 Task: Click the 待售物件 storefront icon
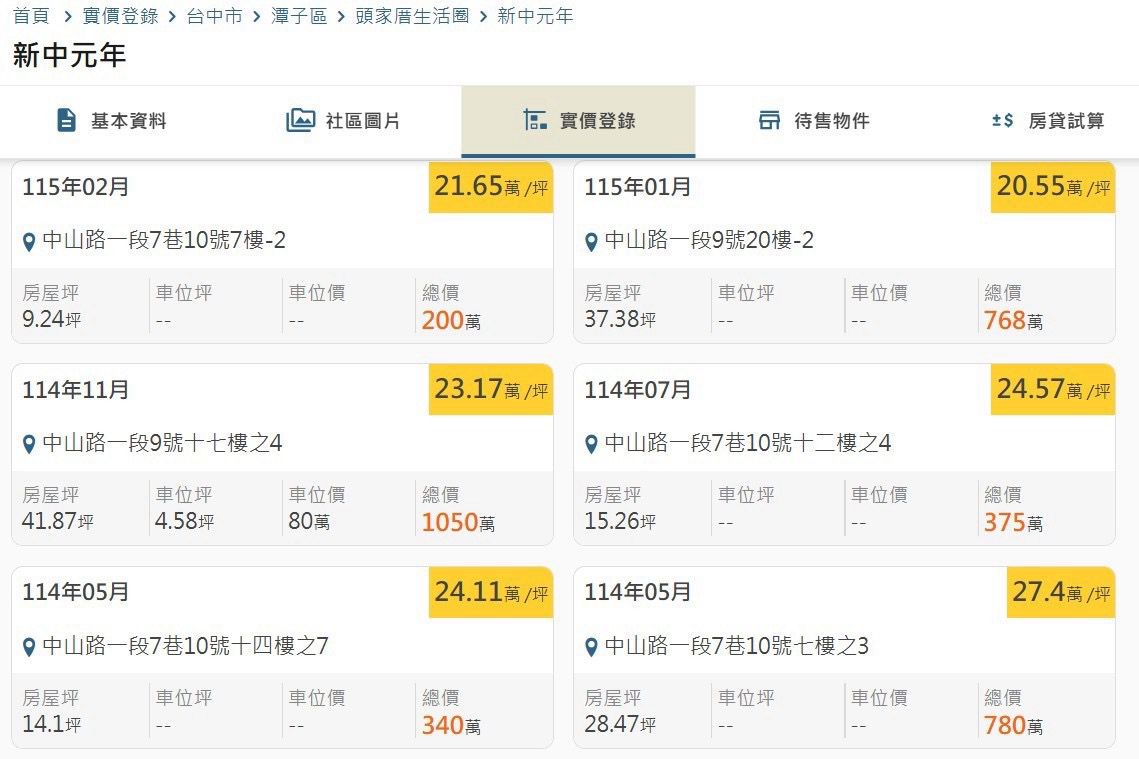(x=769, y=121)
